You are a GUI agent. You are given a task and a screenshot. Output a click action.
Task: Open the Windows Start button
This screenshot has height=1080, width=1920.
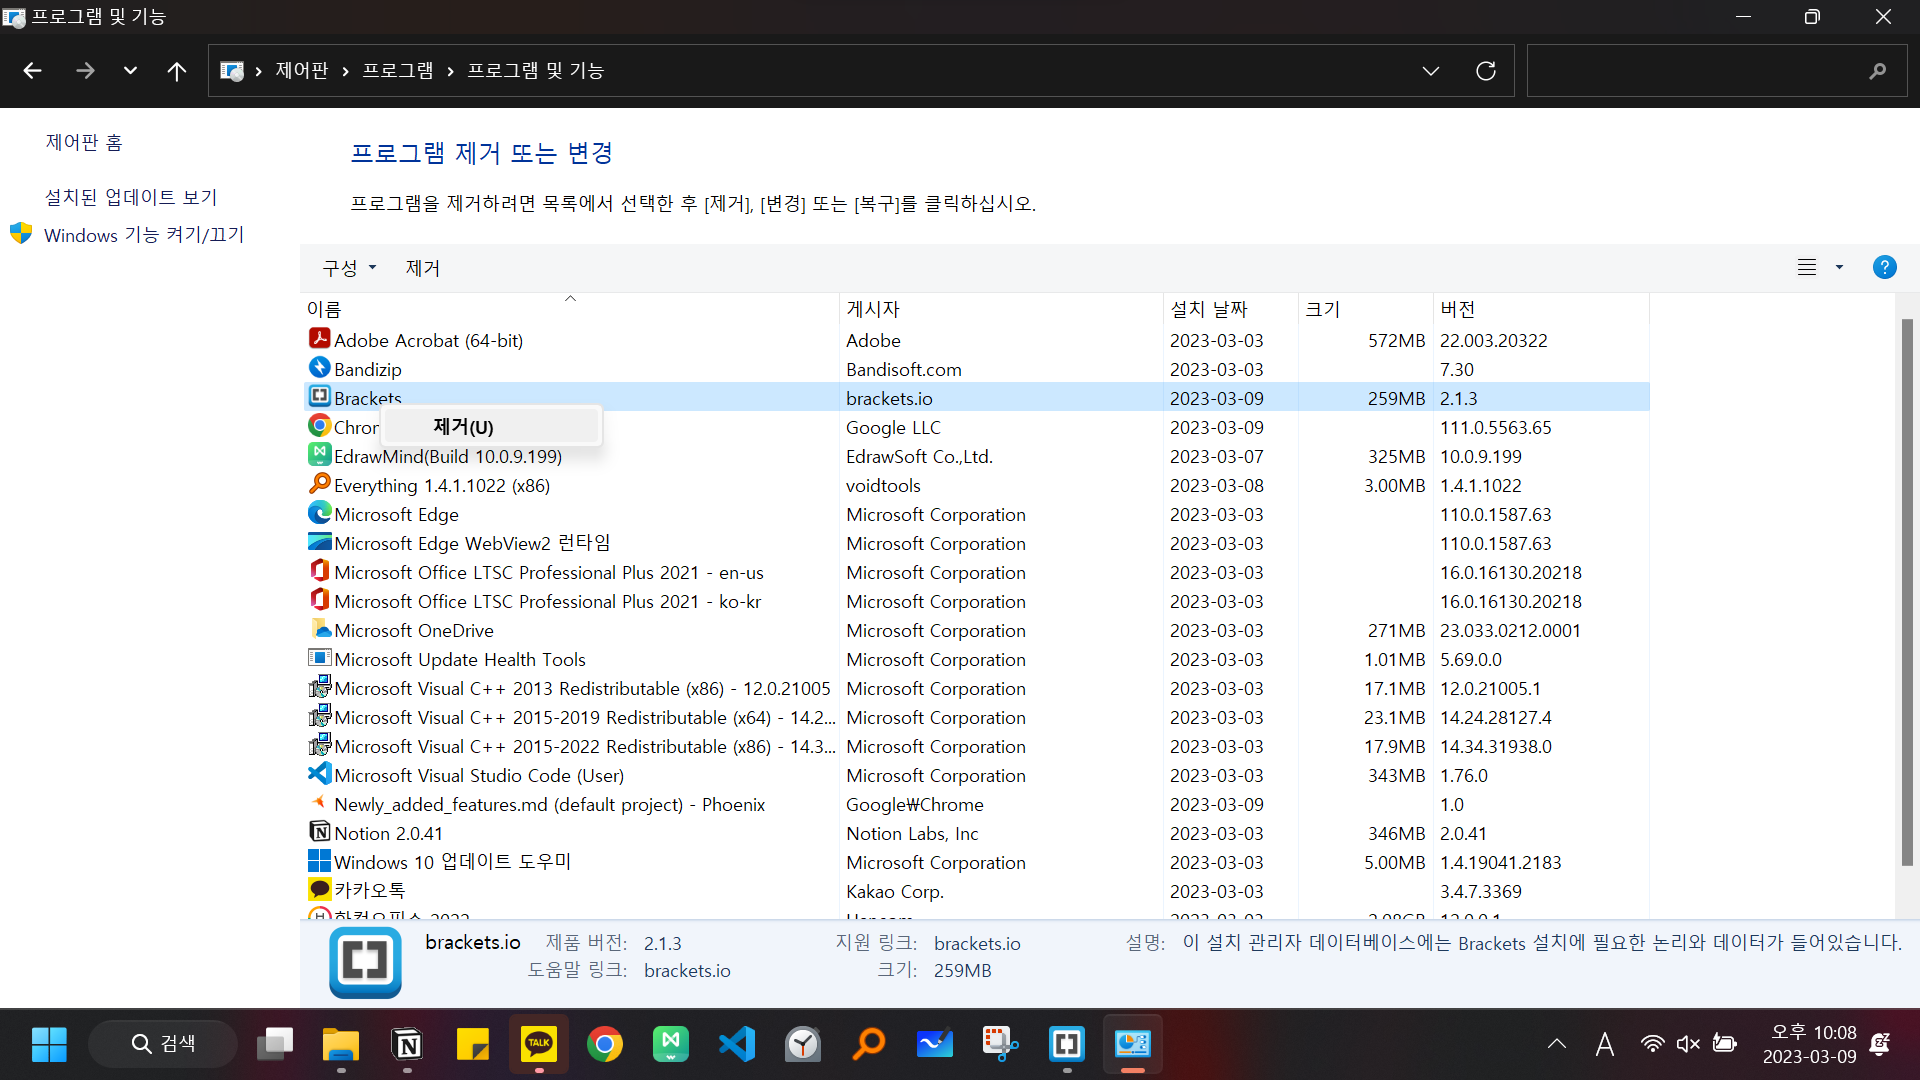pyautogui.click(x=49, y=1044)
